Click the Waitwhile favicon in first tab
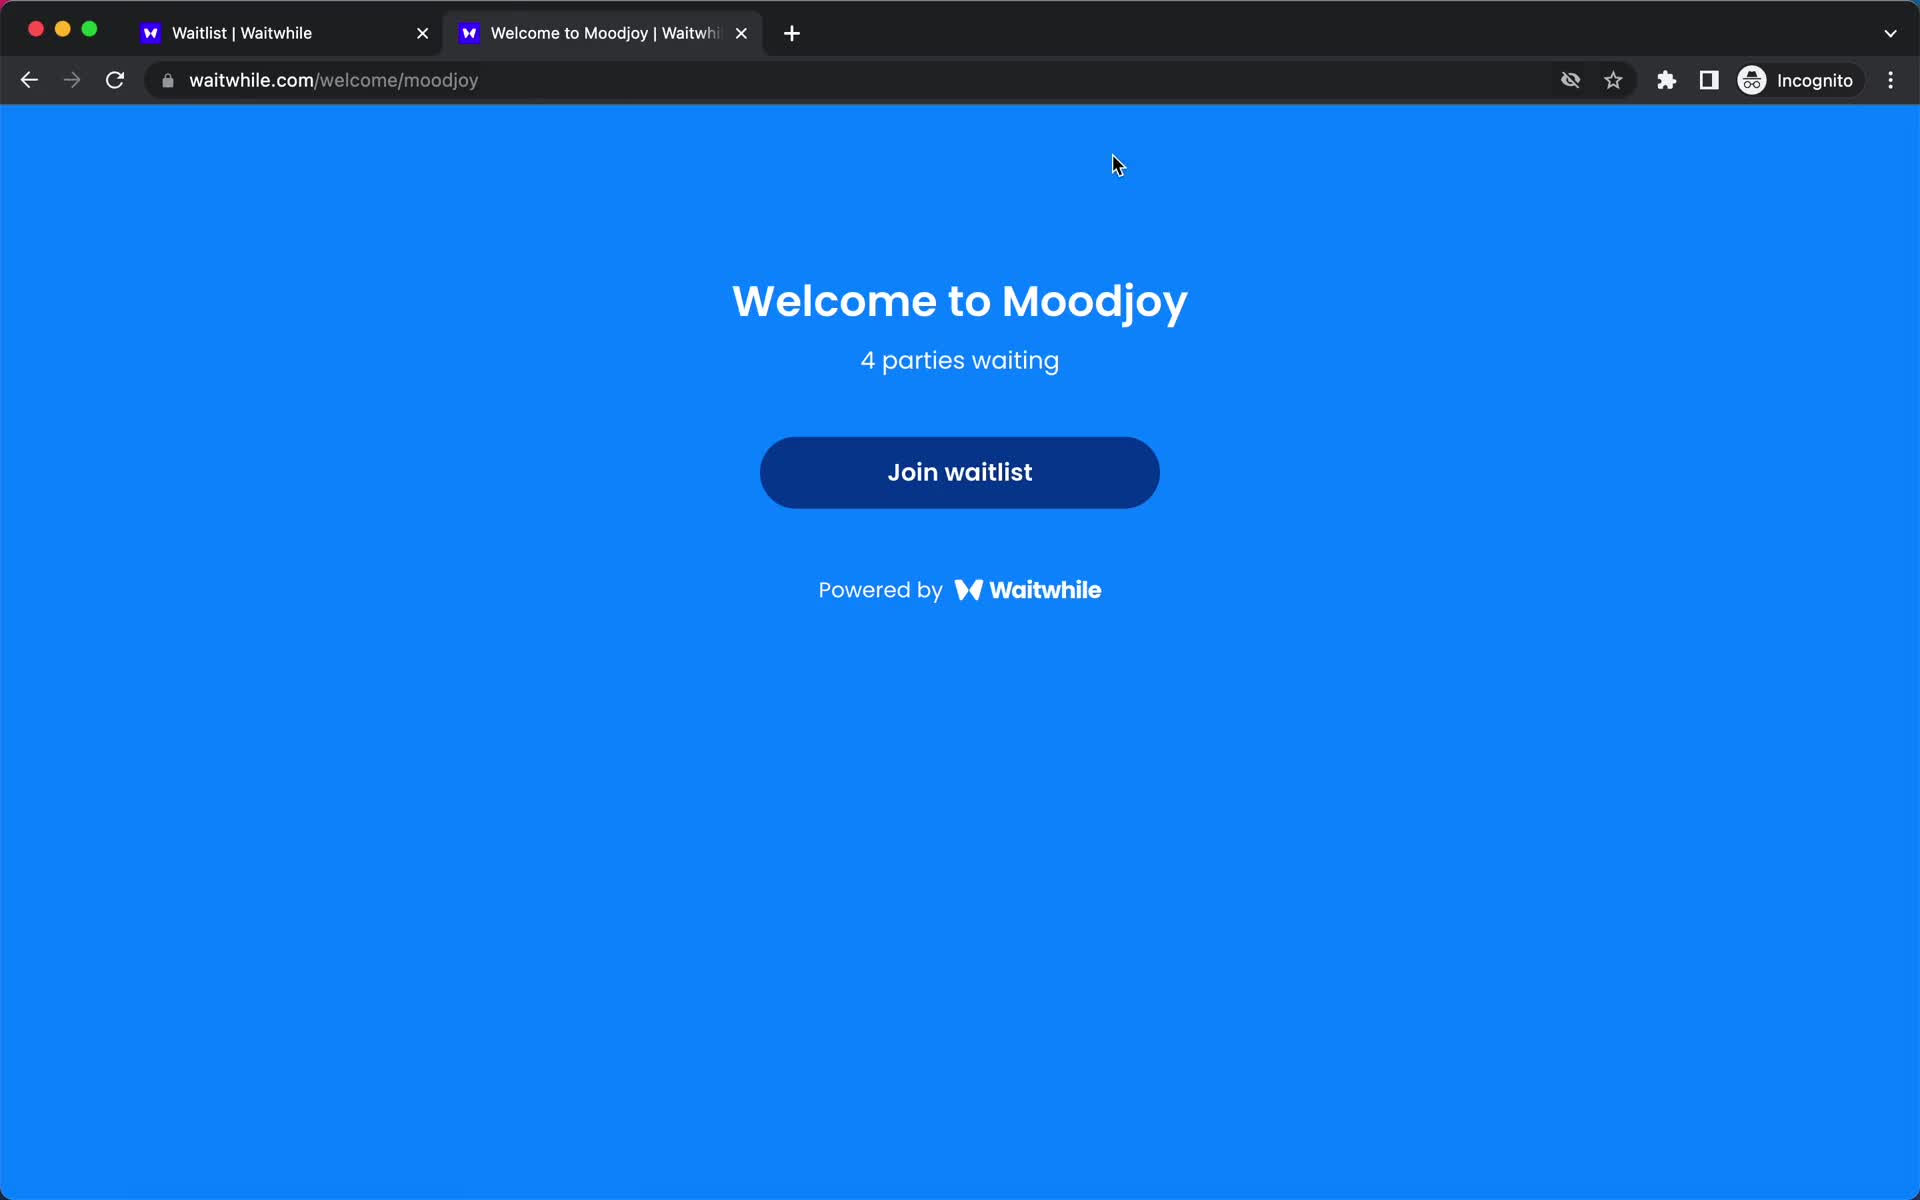This screenshot has width=1920, height=1200. pos(151,32)
